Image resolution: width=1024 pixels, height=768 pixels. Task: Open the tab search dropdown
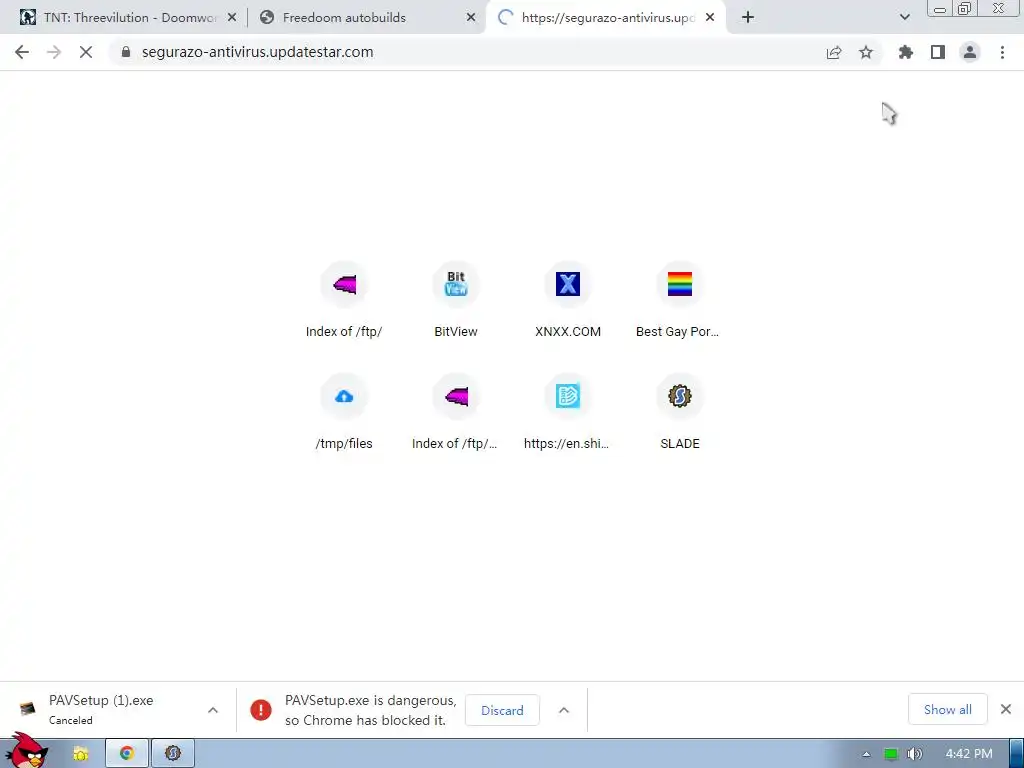904,18
